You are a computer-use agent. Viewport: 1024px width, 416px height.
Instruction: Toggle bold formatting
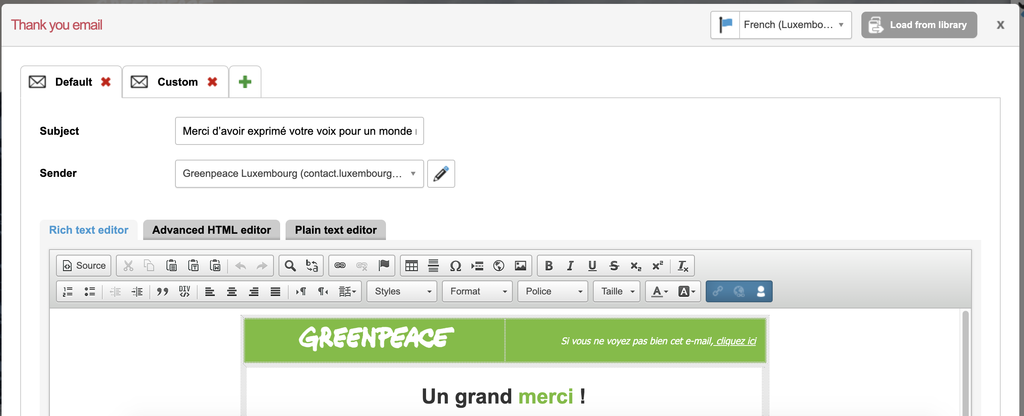(549, 266)
